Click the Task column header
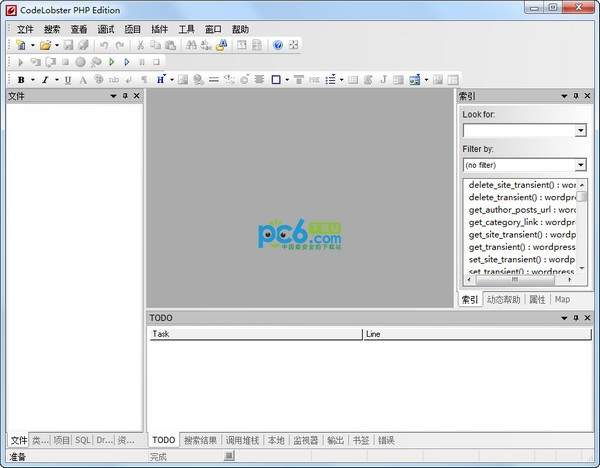The height and width of the screenshot is (468, 600). click(255, 334)
